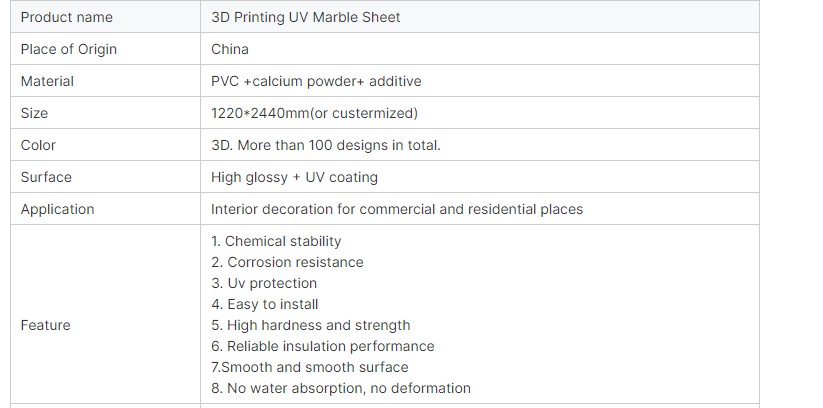This screenshot has width=823, height=408.
Task: Click '6. Reliable insulation performance' feature line
Action: pos(322,346)
